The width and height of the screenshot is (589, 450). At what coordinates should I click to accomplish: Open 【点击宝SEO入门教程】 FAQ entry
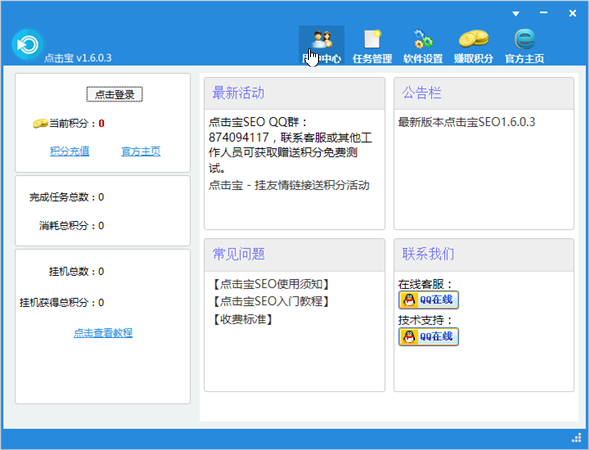(271, 301)
